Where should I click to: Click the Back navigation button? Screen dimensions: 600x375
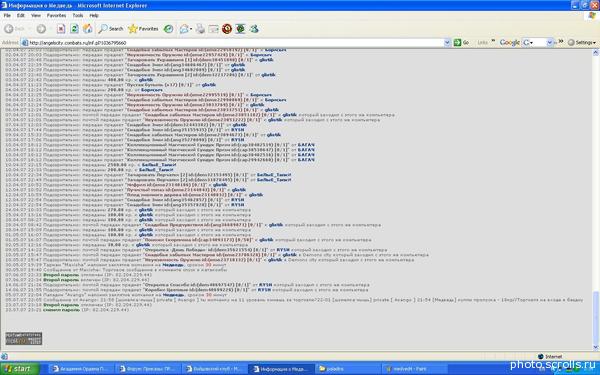tap(15, 29)
